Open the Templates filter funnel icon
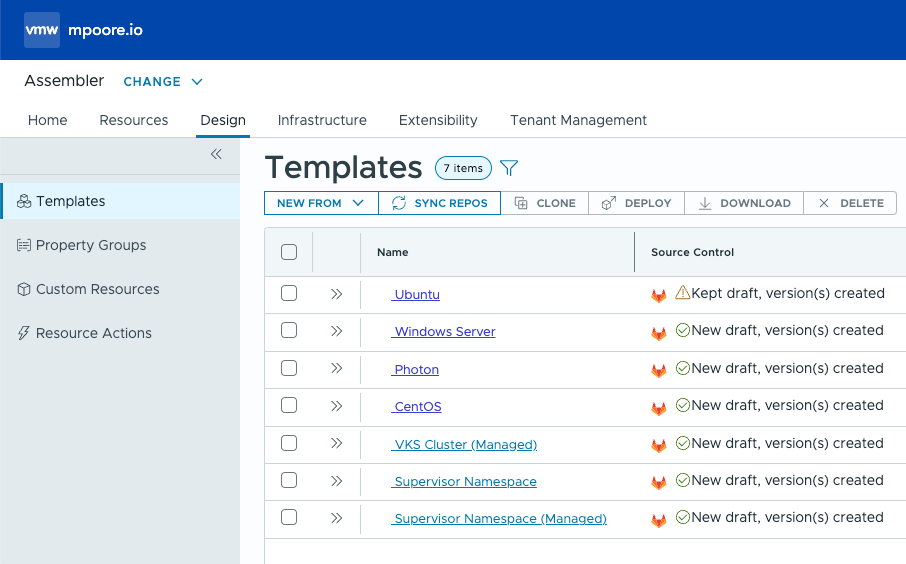Screen dimensions: 906x564 (509, 168)
